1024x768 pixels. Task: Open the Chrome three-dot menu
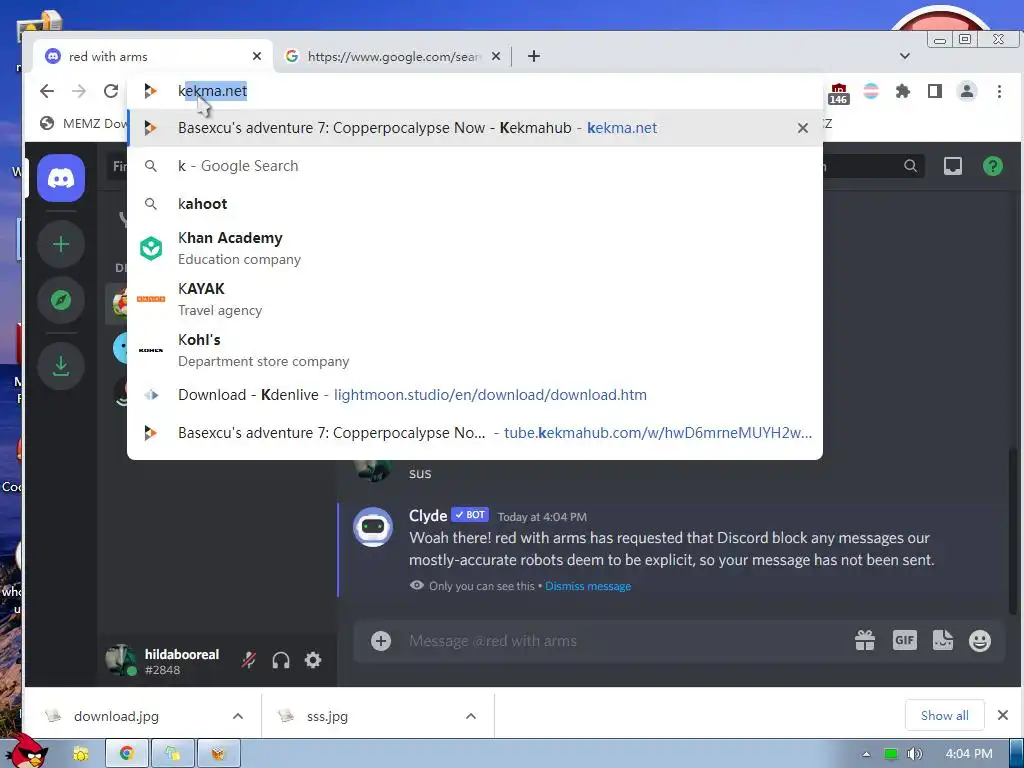click(999, 91)
